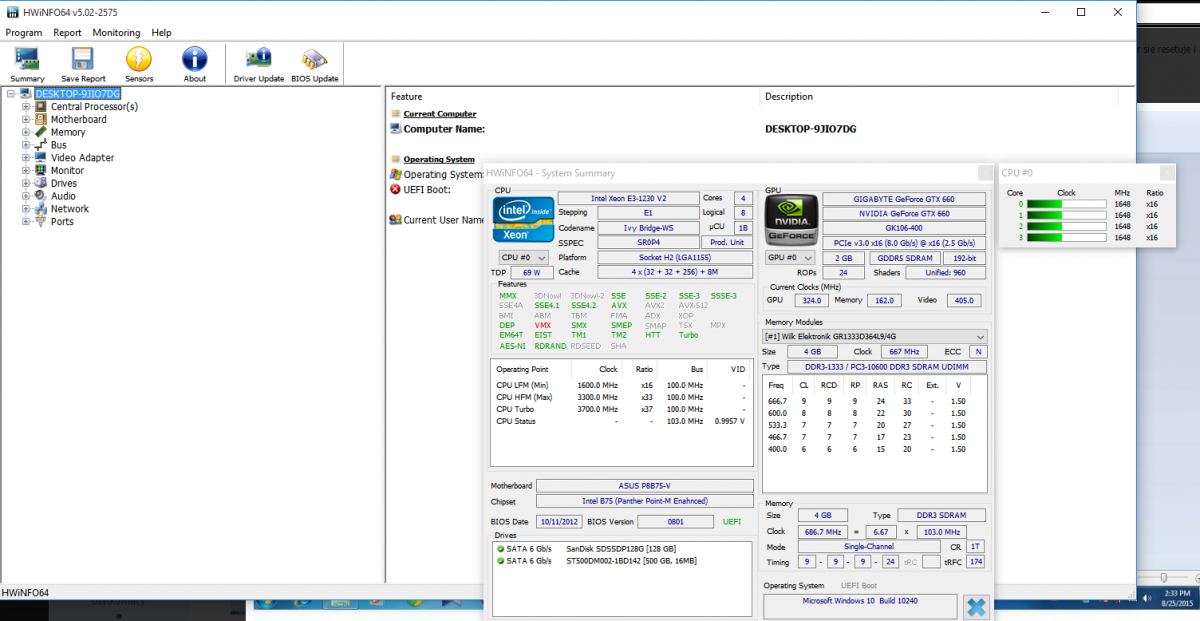Click the Save Report floppy icon

pos(83,59)
